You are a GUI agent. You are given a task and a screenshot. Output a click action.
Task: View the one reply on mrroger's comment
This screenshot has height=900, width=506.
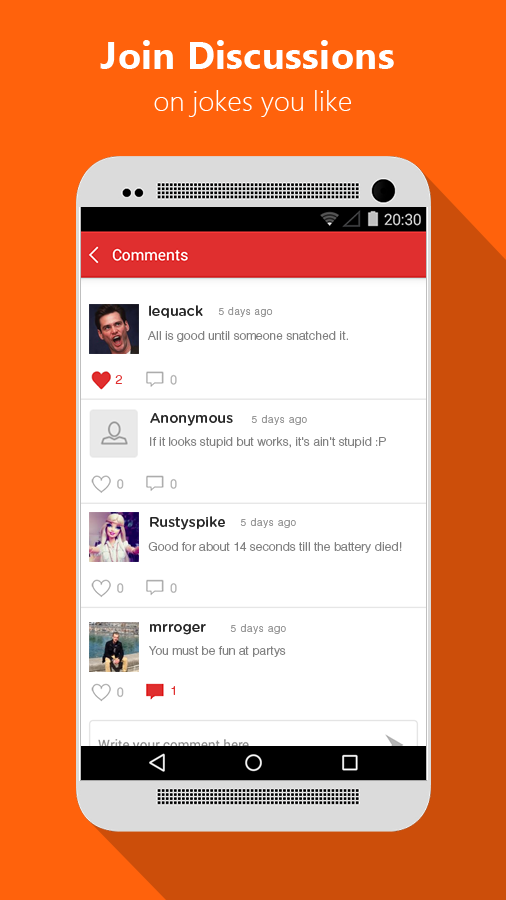[x=155, y=691]
